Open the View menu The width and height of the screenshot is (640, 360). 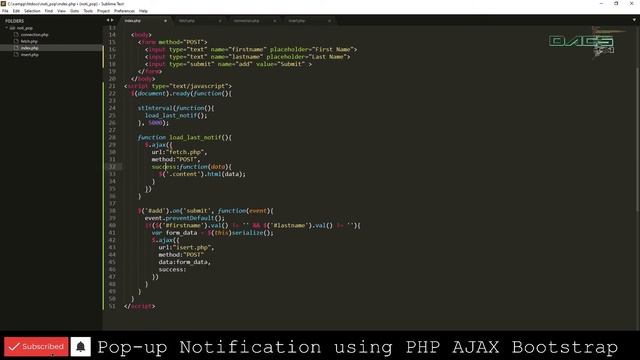point(61,11)
